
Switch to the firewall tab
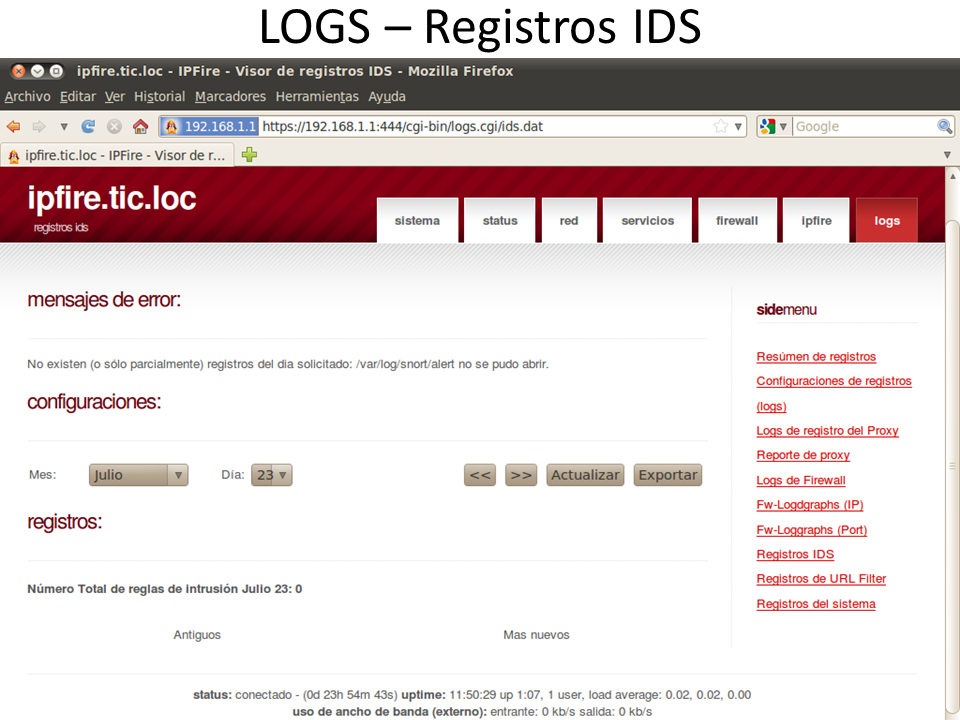pyautogui.click(x=737, y=221)
